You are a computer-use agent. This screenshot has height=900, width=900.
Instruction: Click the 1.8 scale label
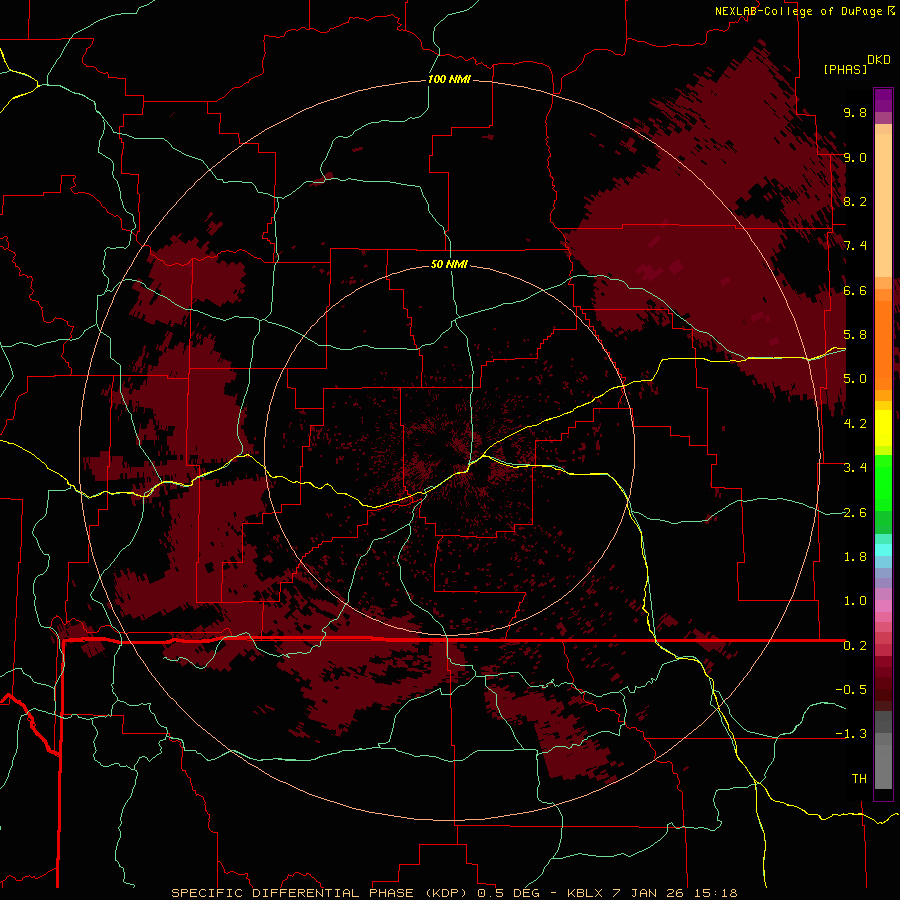pyautogui.click(x=855, y=557)
